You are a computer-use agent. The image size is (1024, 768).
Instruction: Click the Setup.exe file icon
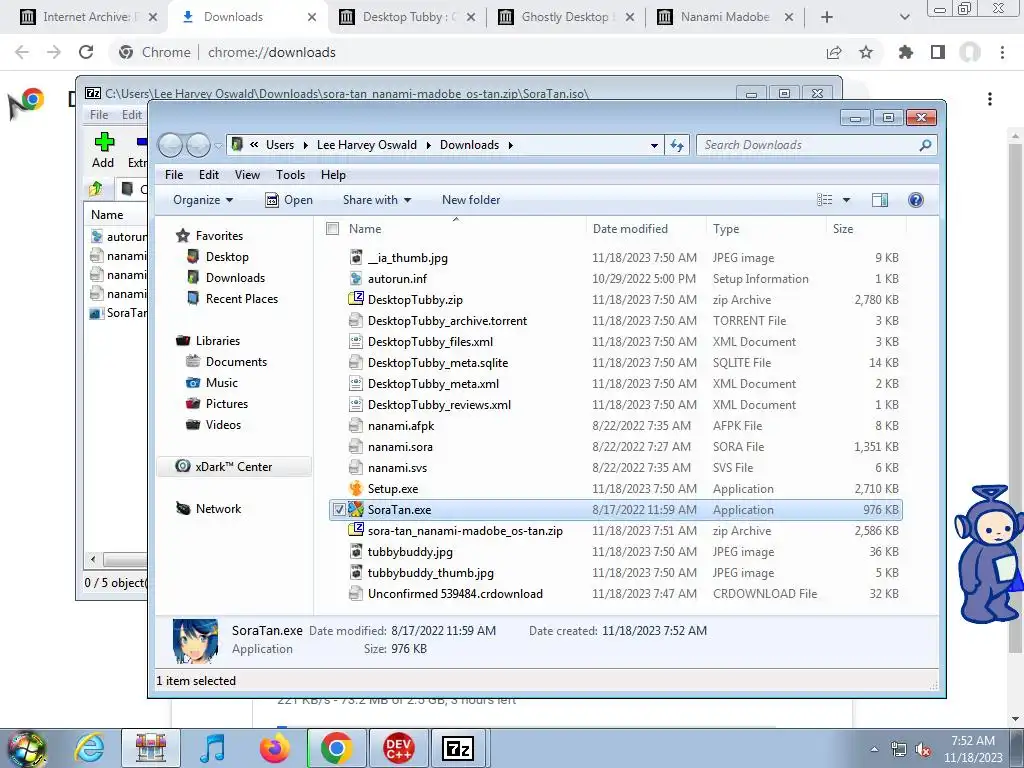(356, 488)
